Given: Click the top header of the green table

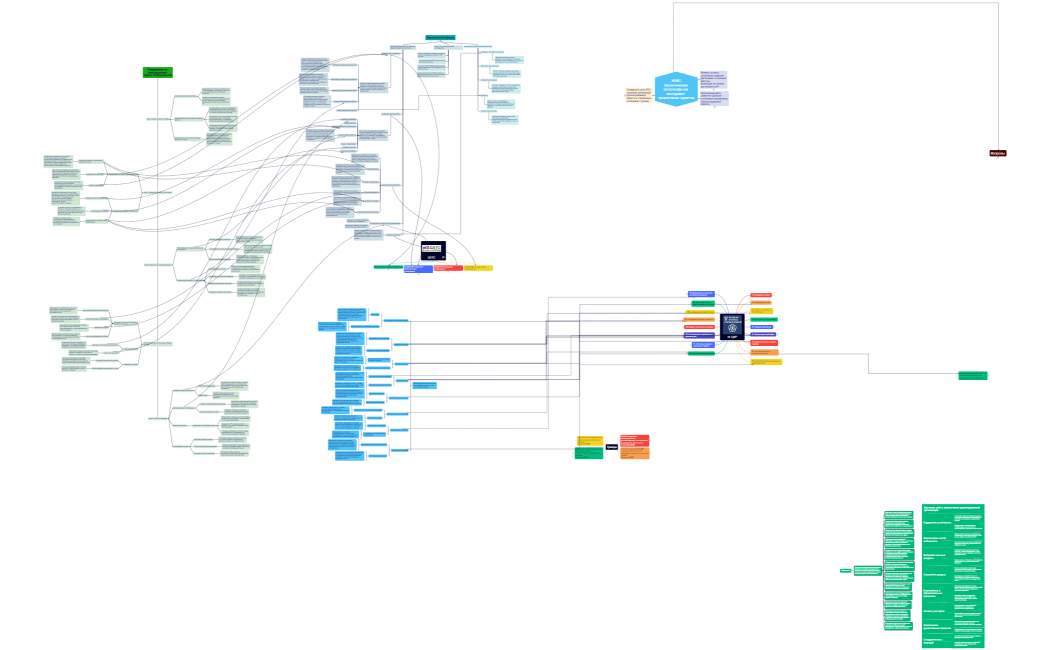Looking at the screenshot, I should pyautogui.click(x=952, y=509).
